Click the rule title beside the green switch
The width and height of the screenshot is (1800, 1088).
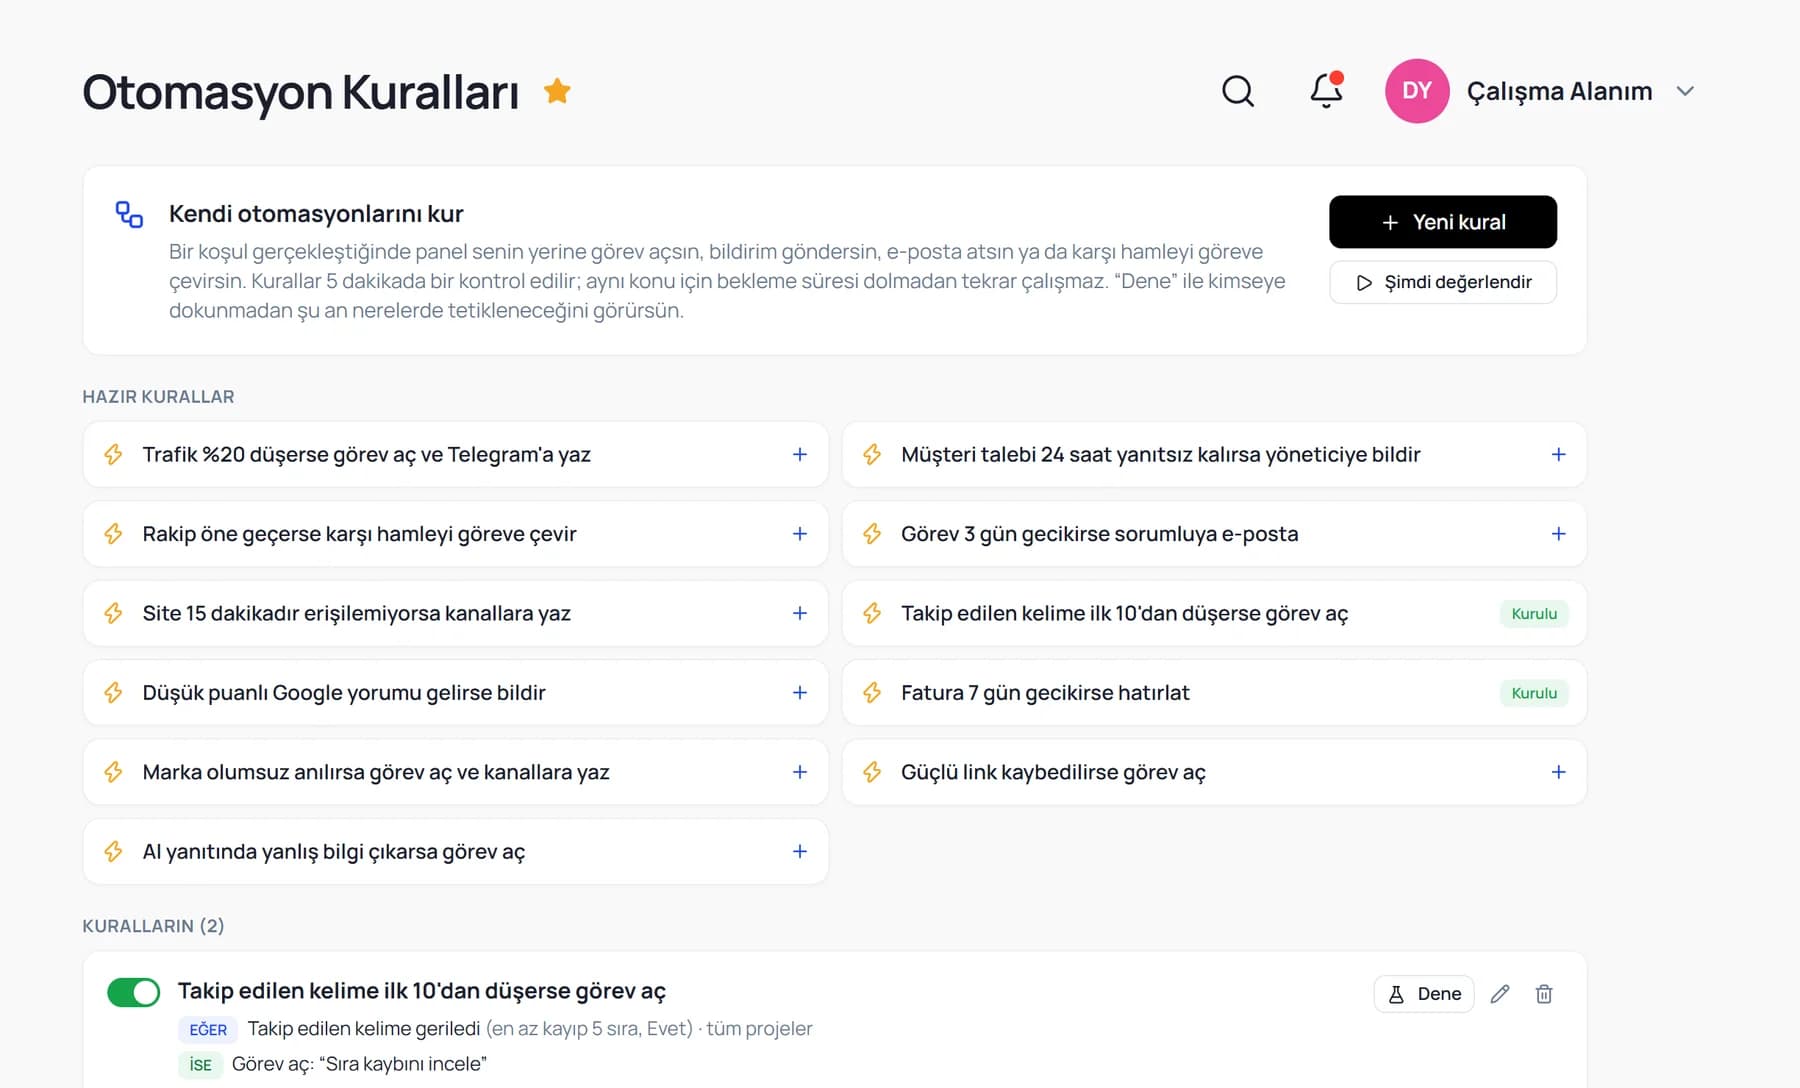coord(421,991)
